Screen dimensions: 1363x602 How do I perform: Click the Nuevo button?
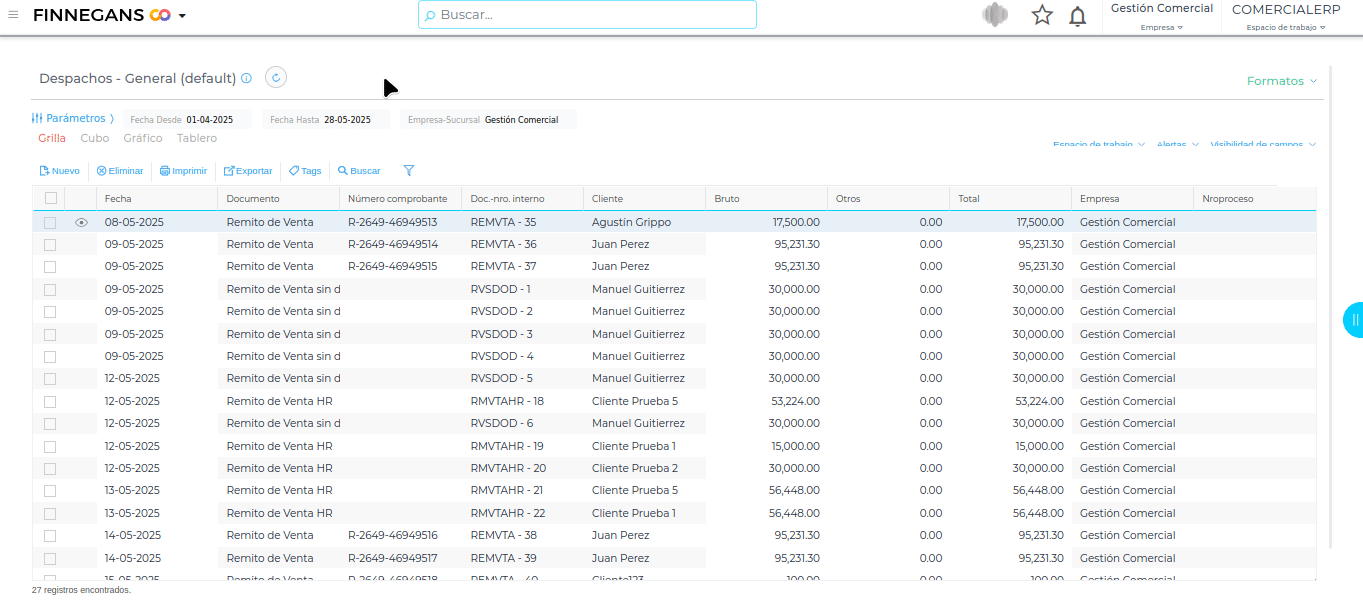pyautogui.click(x=59, y=171)
